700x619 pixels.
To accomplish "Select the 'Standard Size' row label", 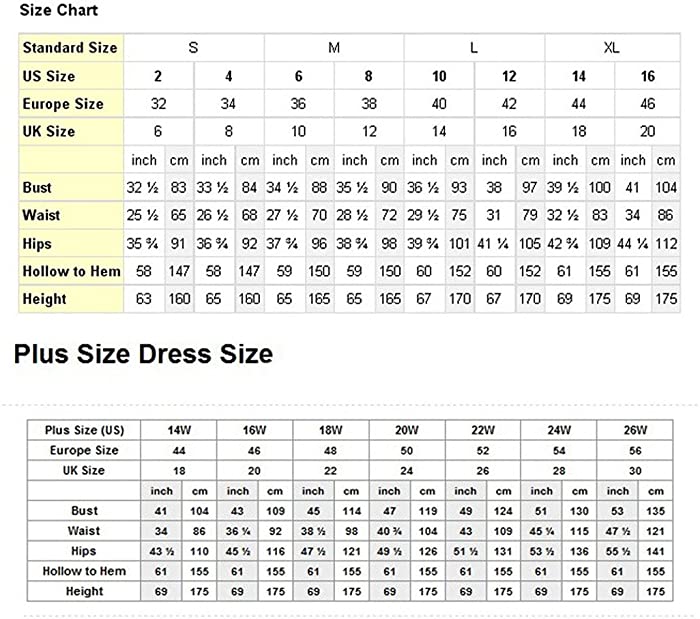I will tap(70, 48).
